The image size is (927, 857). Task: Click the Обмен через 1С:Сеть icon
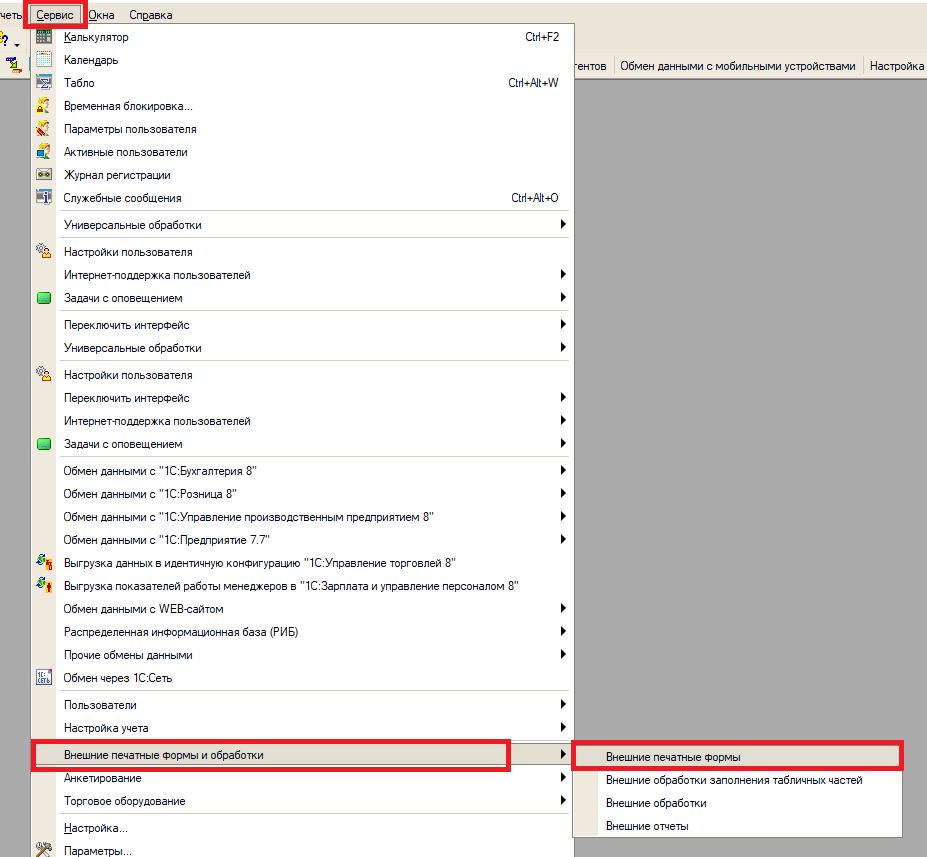point(44,677)
